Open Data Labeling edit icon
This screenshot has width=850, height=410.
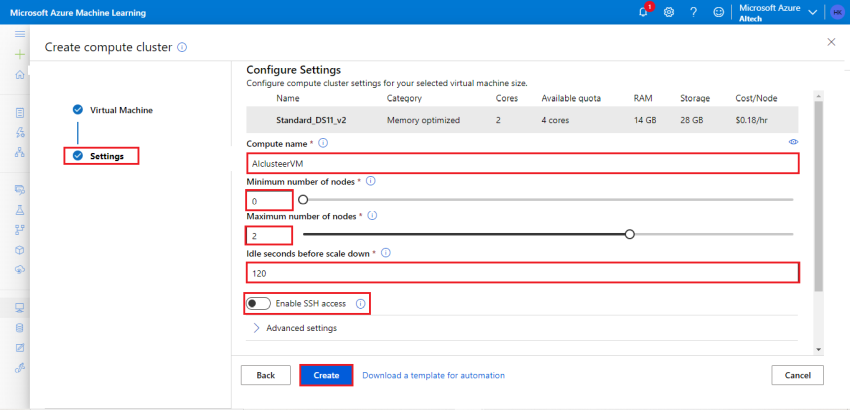20,348
